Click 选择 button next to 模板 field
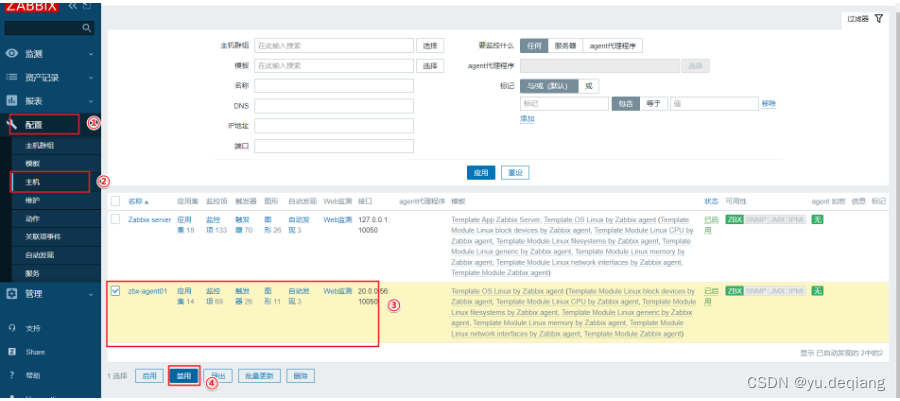This screenshot has height=401, width=900. click(x=430, y=66)
